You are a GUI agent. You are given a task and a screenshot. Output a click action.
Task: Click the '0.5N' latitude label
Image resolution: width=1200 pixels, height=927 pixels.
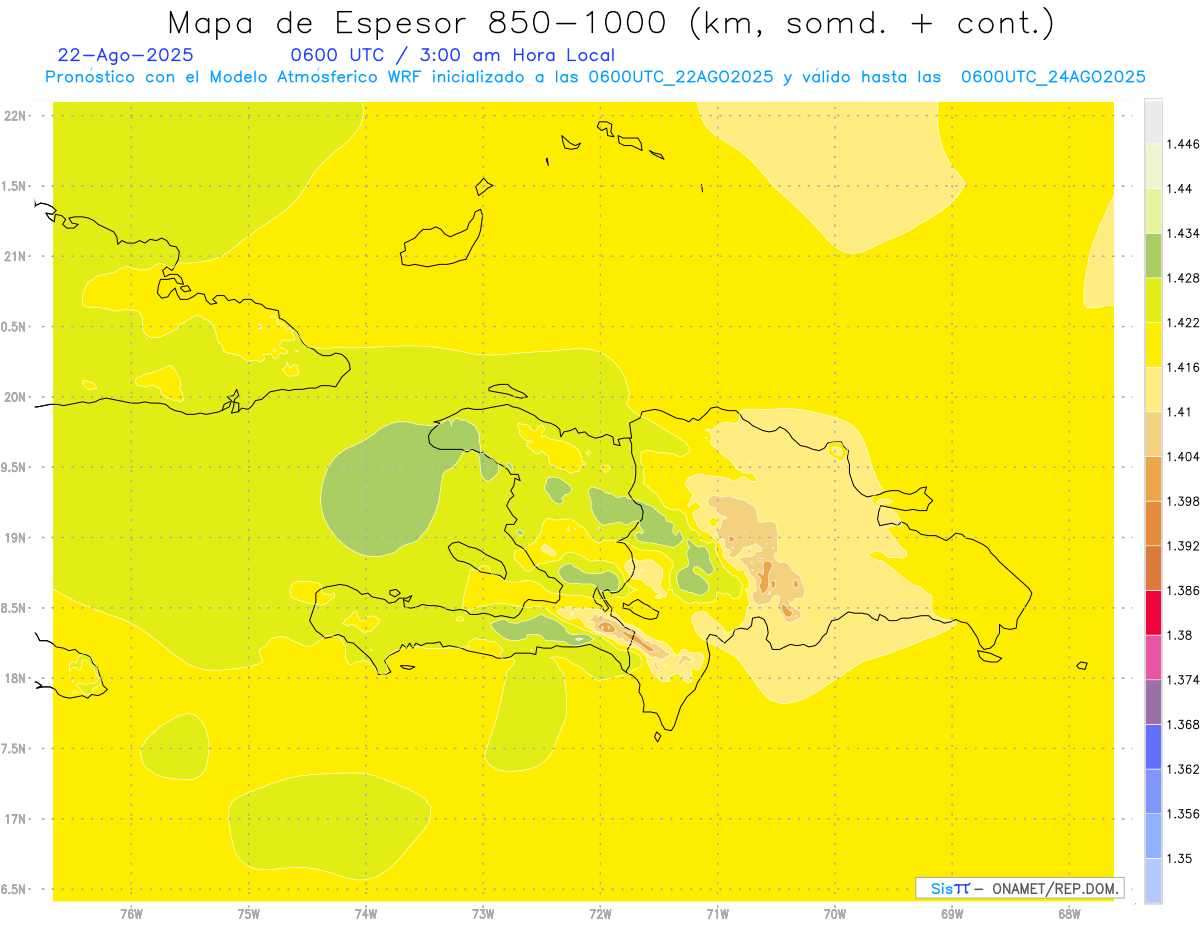click(14, 327)
